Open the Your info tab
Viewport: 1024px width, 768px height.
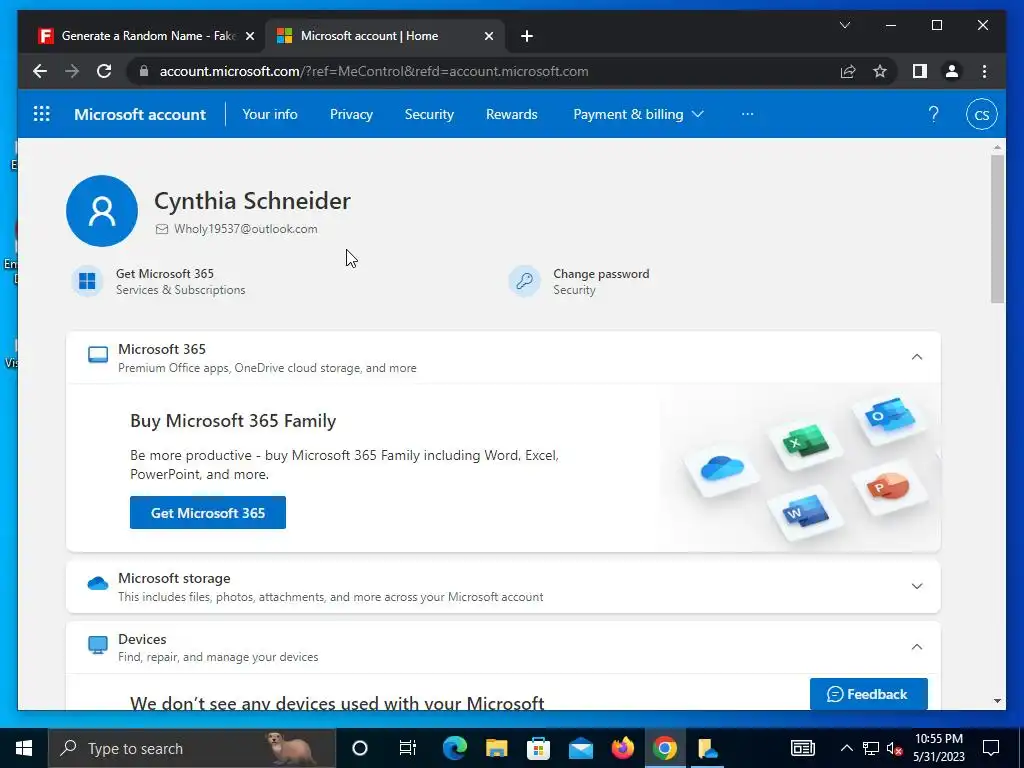pos(270,114)
